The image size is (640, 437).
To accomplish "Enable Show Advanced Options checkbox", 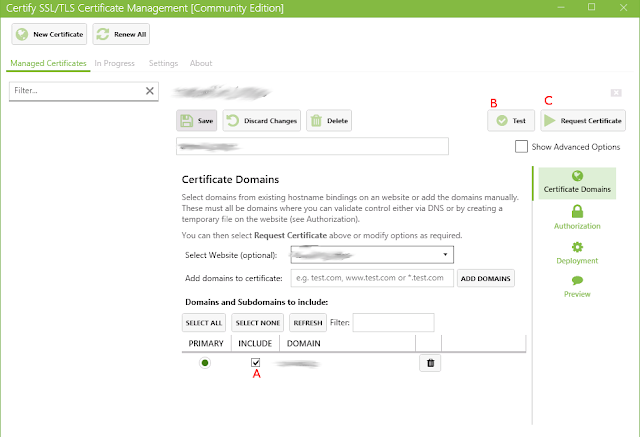I will [521, 146].
